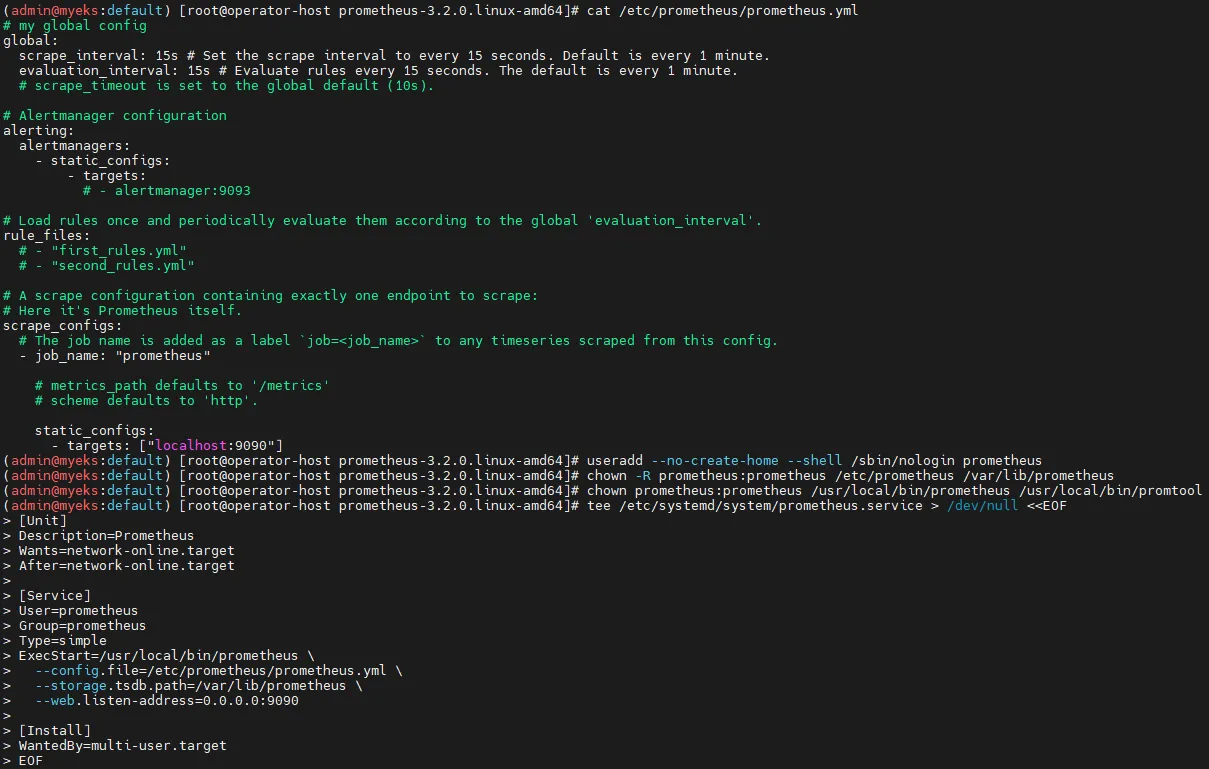The width and height of the screenshot is (1209, 769).
Task: Click the '/dev/null' redirect target
Action: coord(982,505)
